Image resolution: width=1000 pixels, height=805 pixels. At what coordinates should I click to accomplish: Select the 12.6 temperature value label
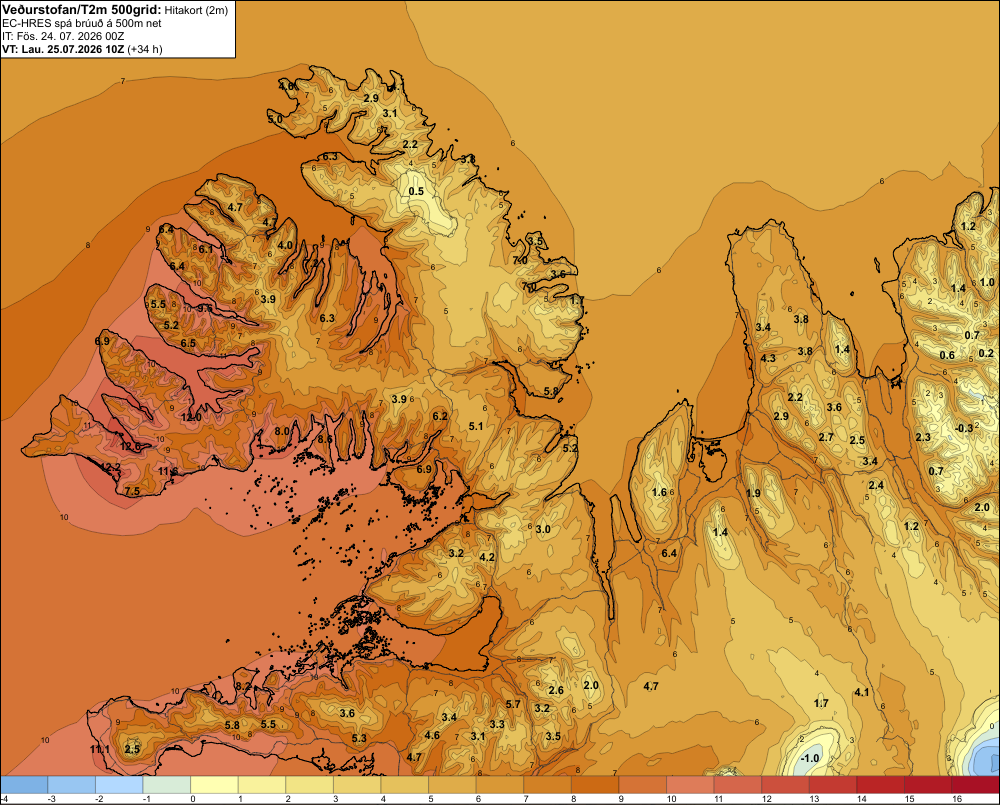coord(130,447)
